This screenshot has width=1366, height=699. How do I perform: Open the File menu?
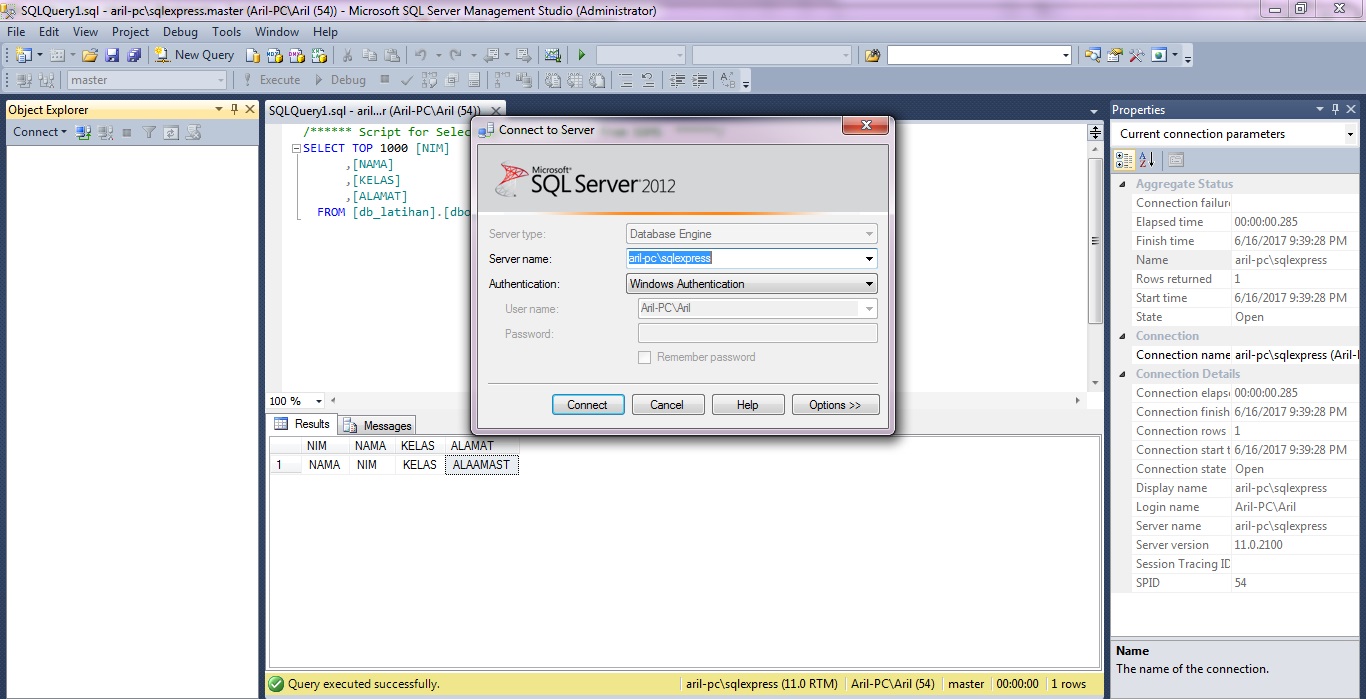tap(16, 32)
